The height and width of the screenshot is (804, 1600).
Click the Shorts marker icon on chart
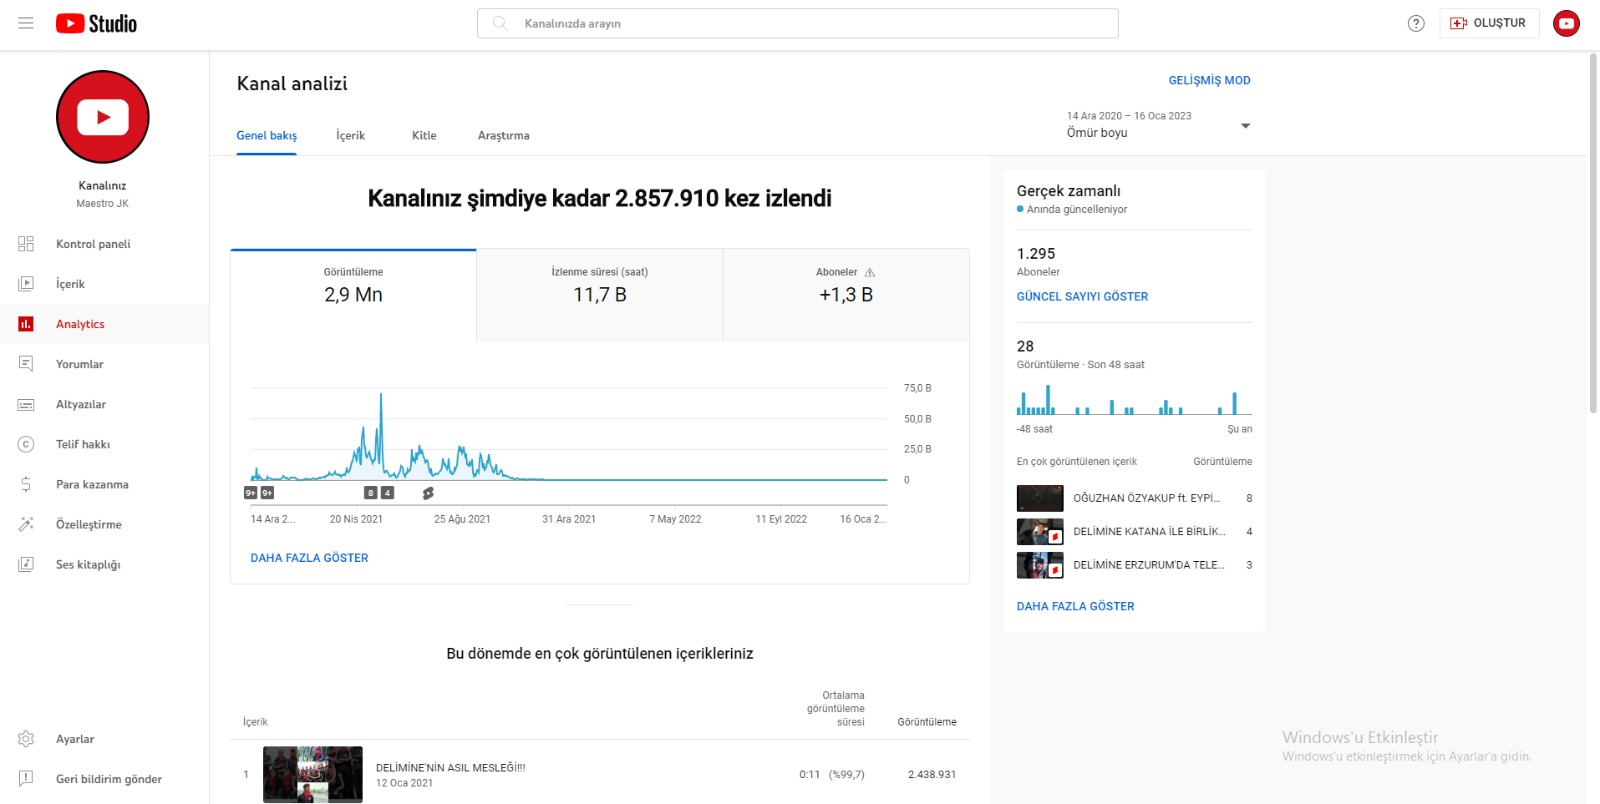click(x=428, y=493)
